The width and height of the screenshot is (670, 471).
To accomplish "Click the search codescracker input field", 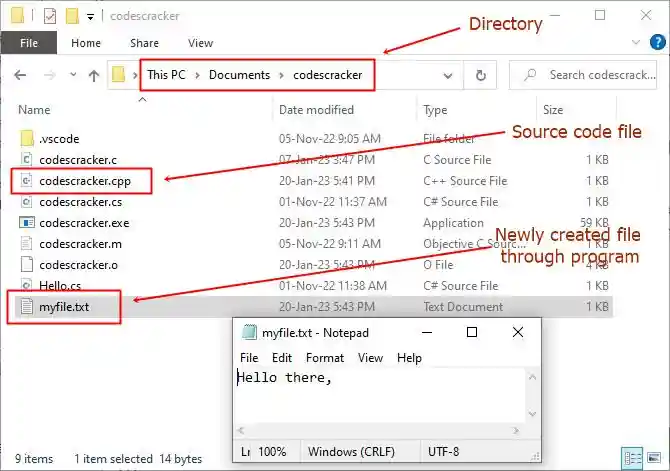I will pyautogui.click(x=583, y=75).
